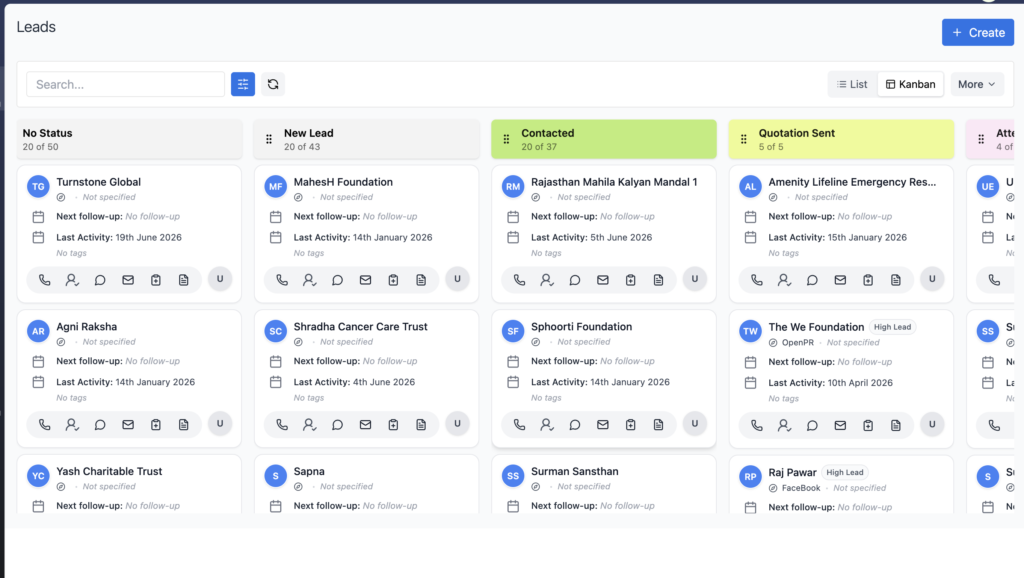Image resolution: width=1024 pixels, height=578 pixels.
Task: Grab the New Lead column drag handle
Action: coord(269,139)
